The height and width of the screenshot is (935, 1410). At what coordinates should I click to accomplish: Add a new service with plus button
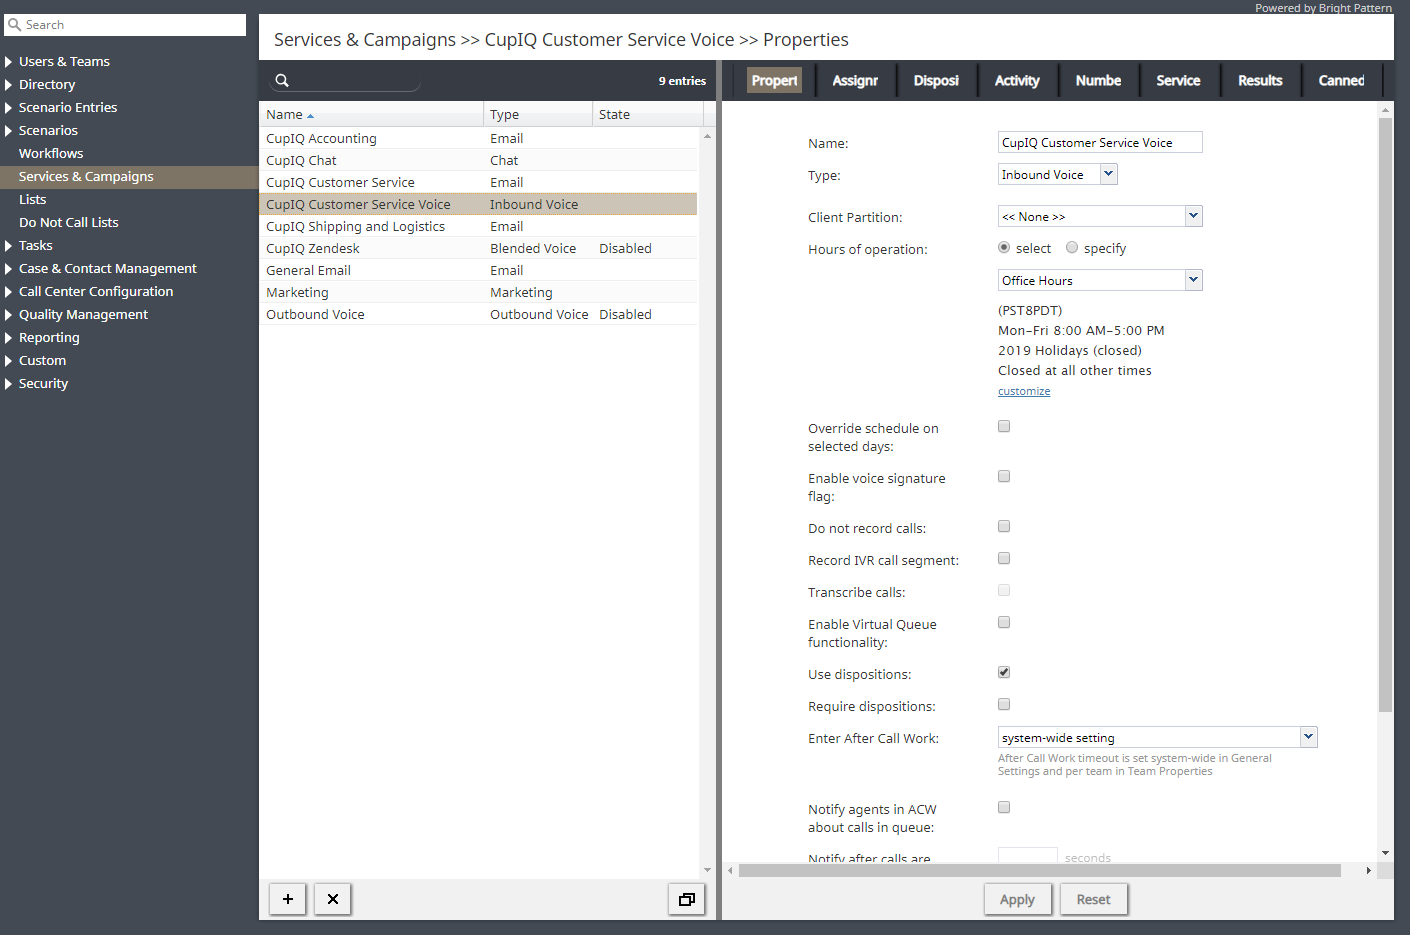tap(288, 899)
